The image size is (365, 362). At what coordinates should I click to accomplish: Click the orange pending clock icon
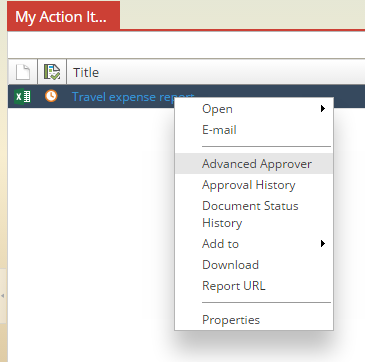(51, 96)
